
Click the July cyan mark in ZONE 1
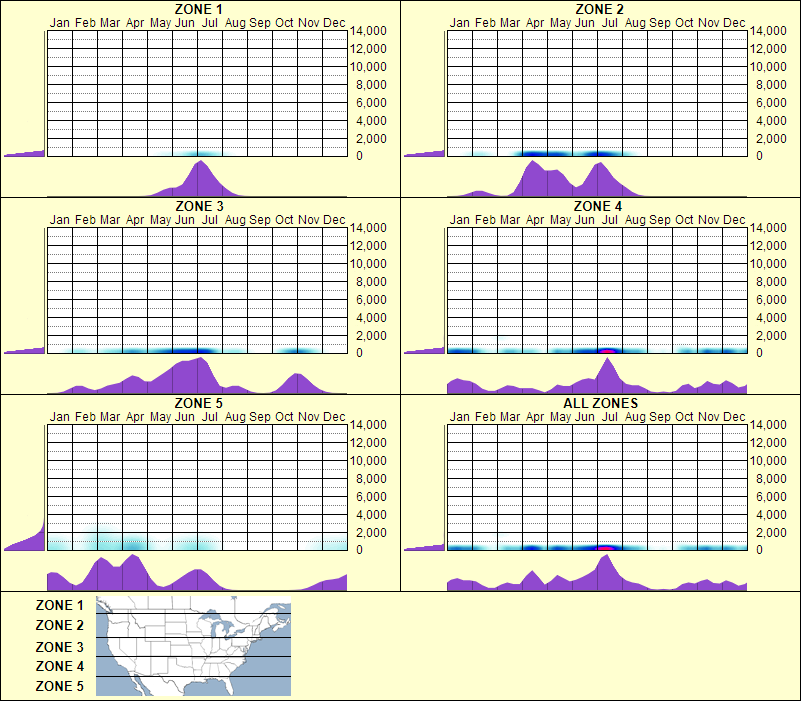[203, 152]
